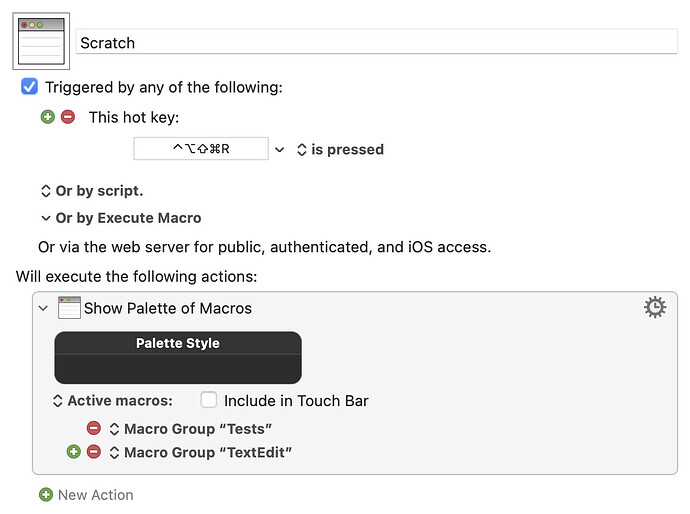Uncheck "Triggered by any of the following"
The height and width of the screenshot is (514, 690).
tap(30, 87)
